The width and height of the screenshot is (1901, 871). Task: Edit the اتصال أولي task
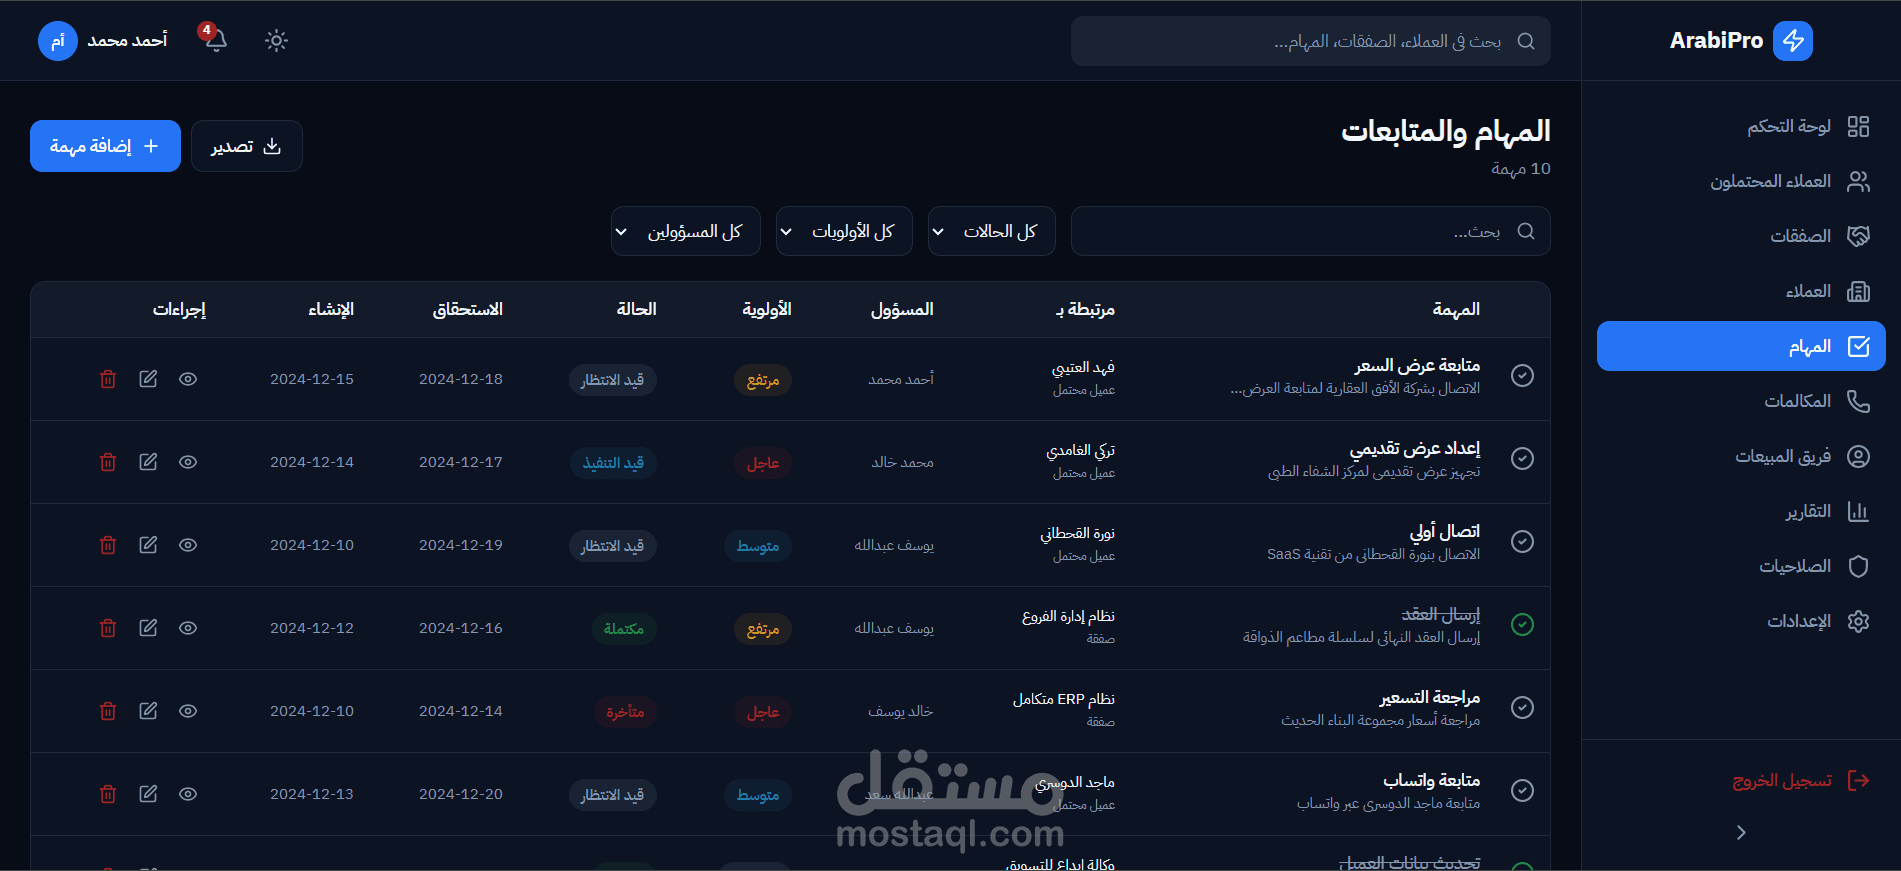pyautogui.click(x=148, y=545)
